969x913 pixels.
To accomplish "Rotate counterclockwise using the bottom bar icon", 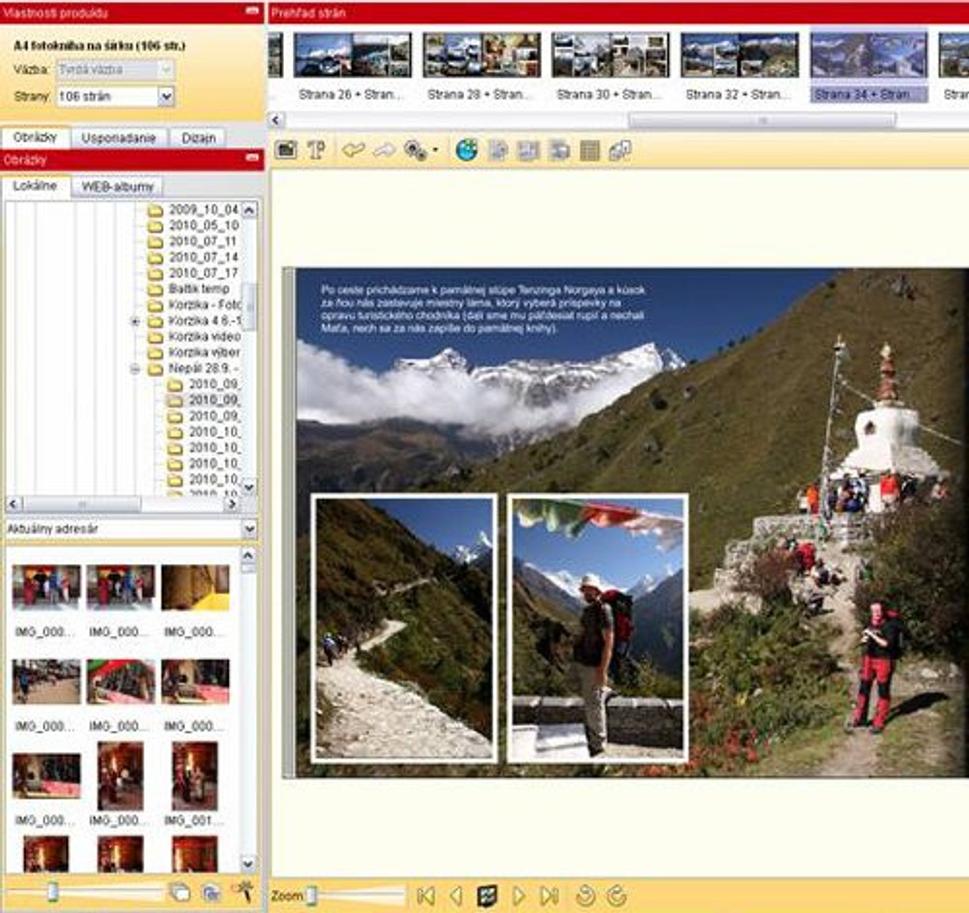I will (x=585, y=895).
